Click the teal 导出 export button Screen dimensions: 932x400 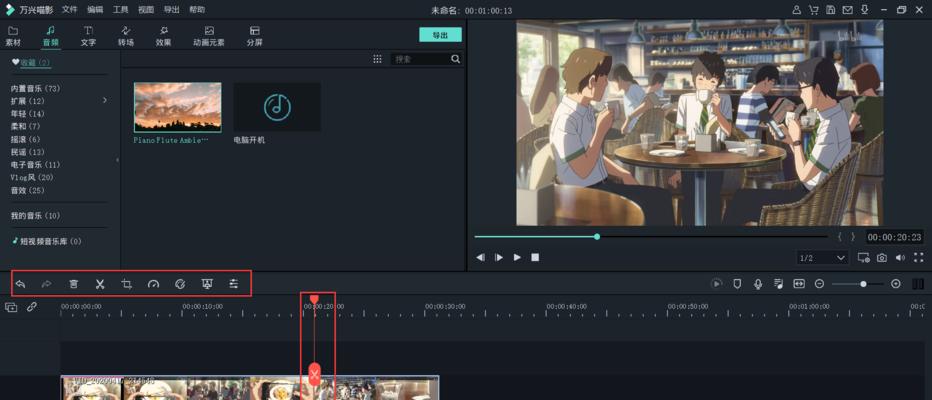440,35
